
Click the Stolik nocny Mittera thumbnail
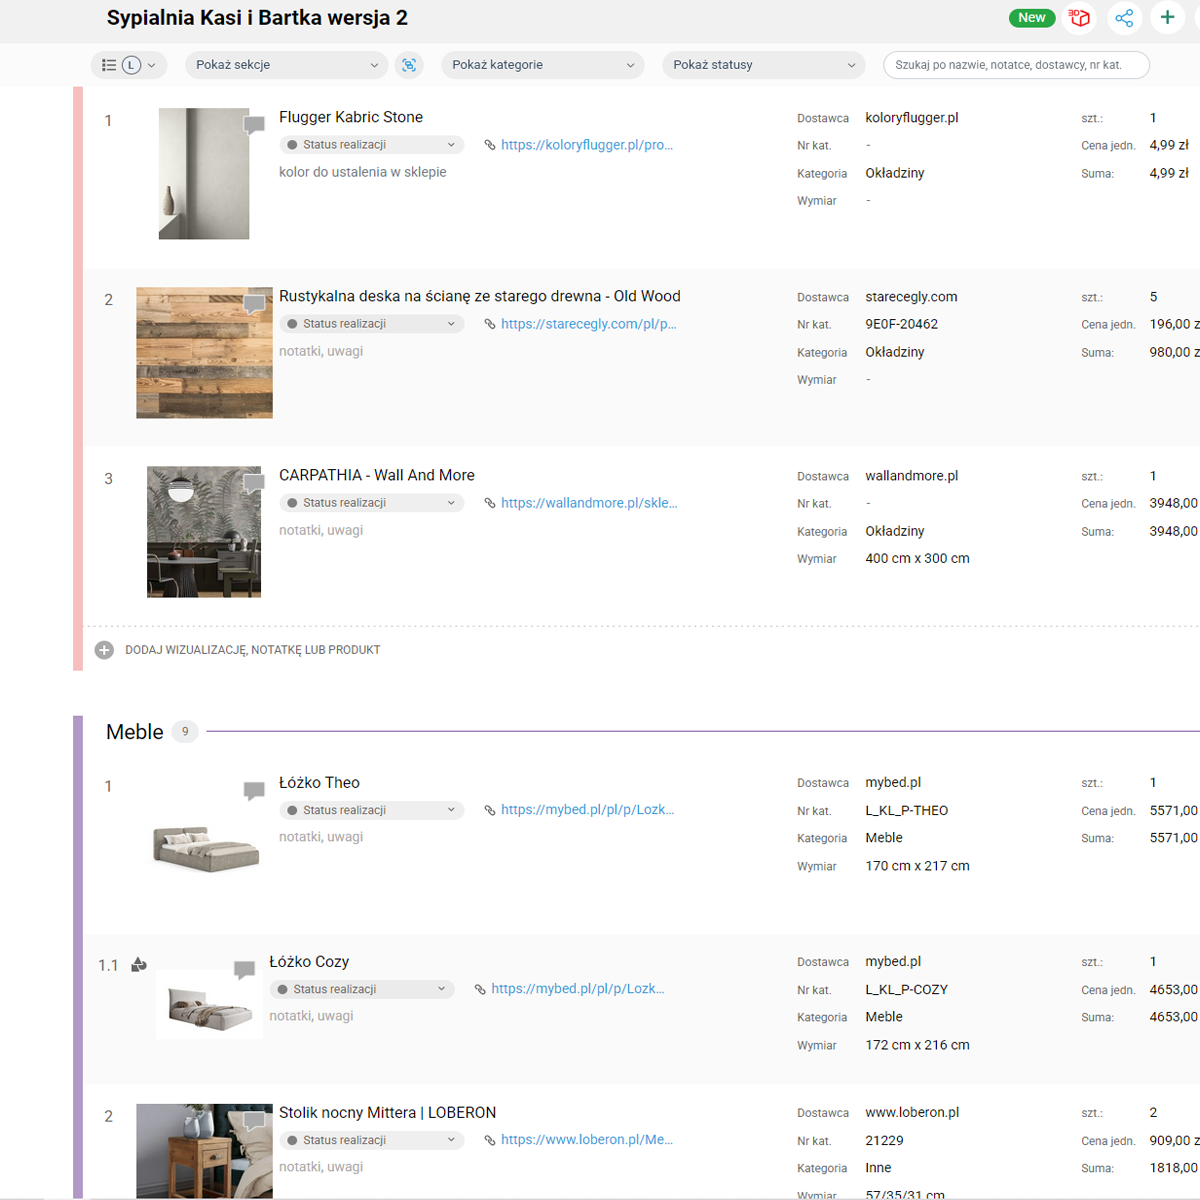(204, 1151)
